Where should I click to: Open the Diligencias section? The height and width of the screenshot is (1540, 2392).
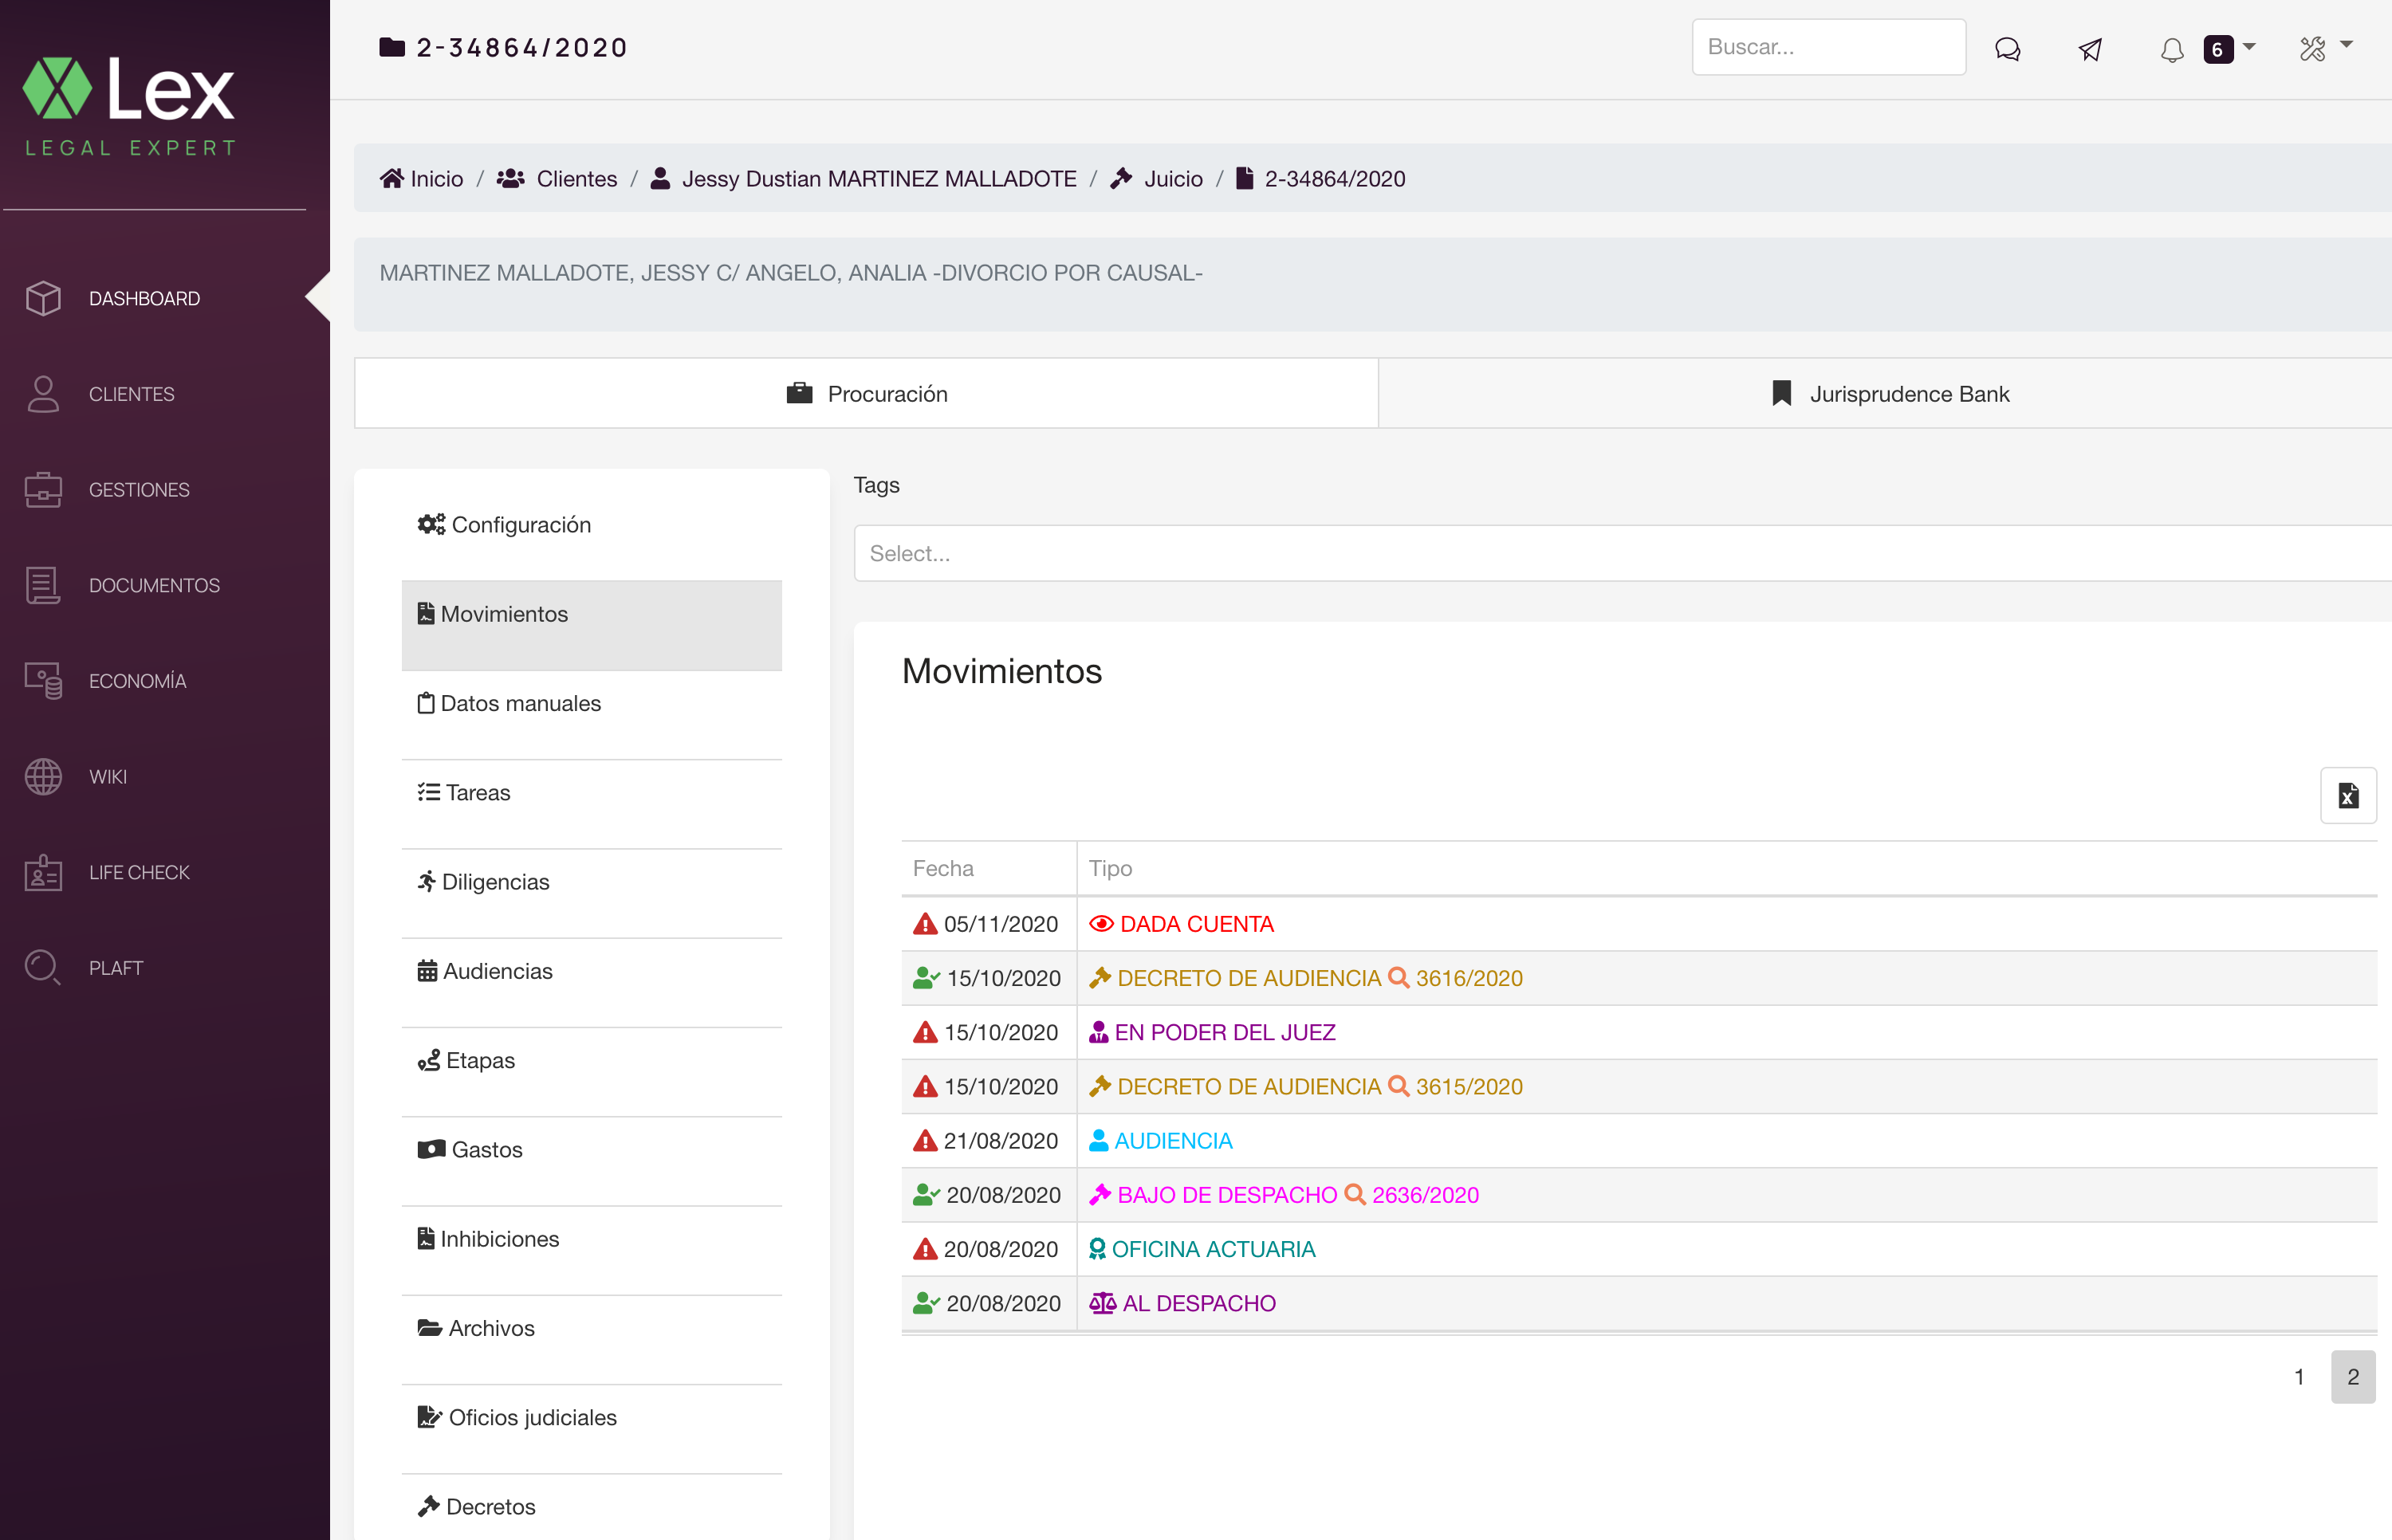[592, 892]
